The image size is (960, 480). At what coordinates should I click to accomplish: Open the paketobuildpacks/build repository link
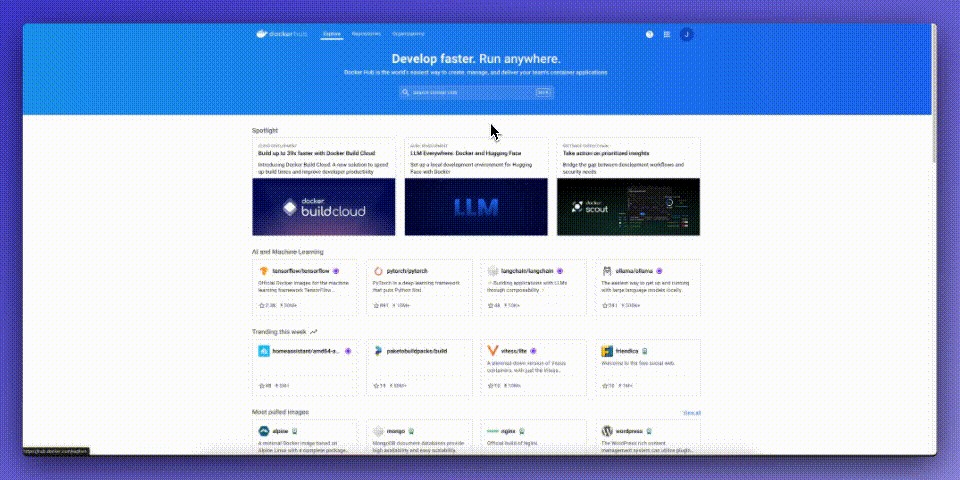417,351
